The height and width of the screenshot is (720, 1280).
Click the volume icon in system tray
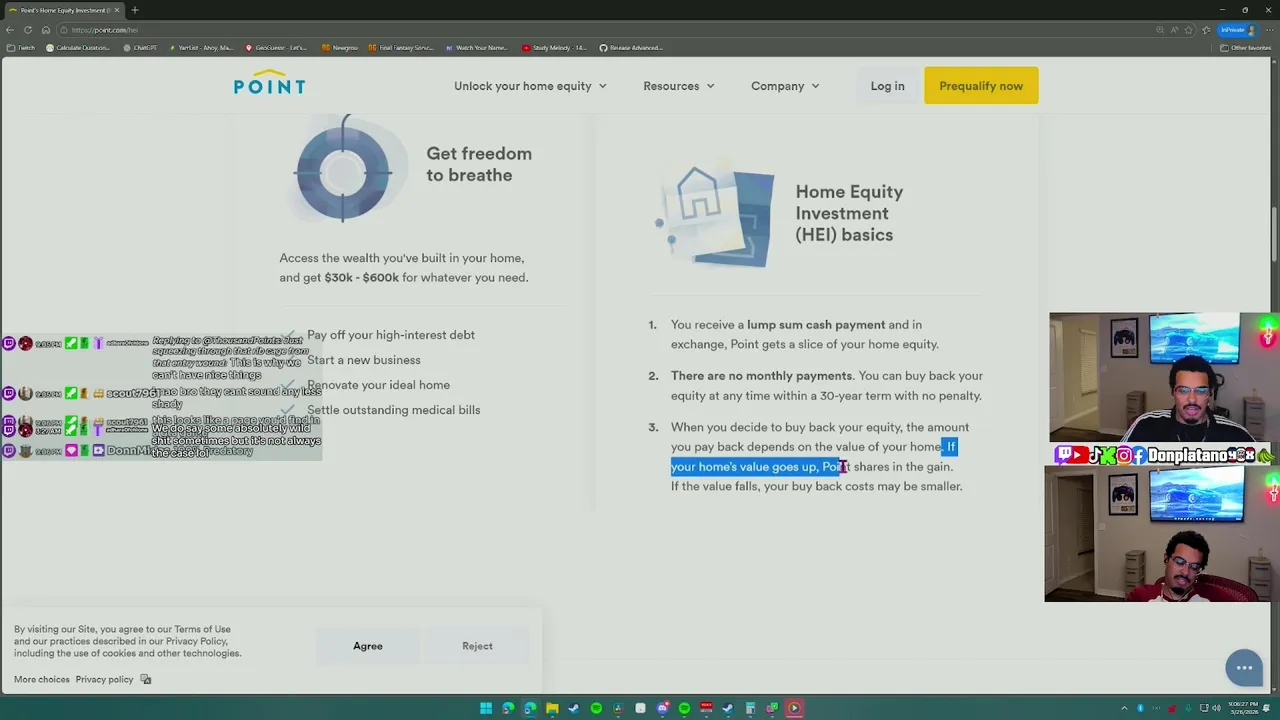(x=1216, y=708)
